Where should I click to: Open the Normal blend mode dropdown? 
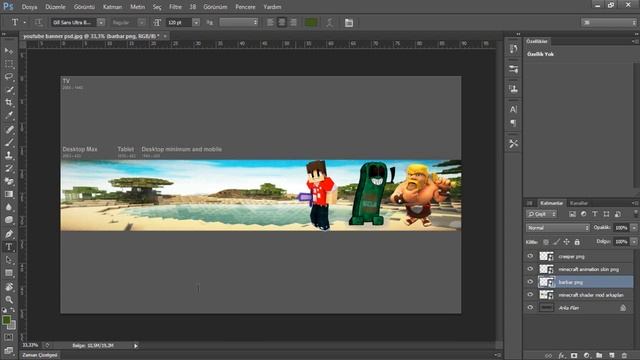(x=558, y=228)
